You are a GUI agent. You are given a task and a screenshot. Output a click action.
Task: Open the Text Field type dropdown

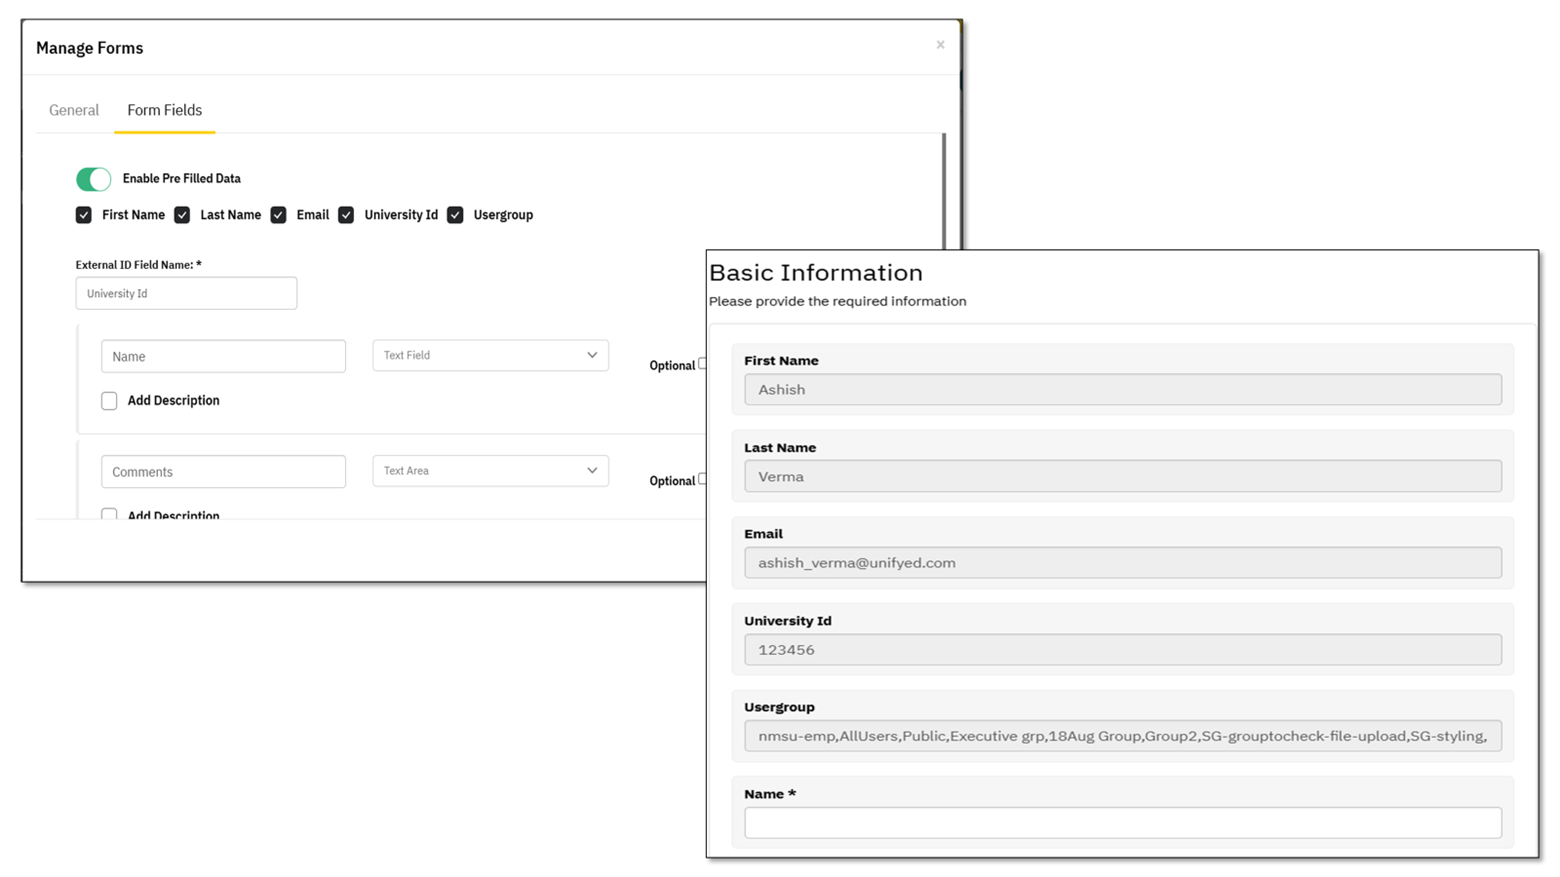click(490, 355)
